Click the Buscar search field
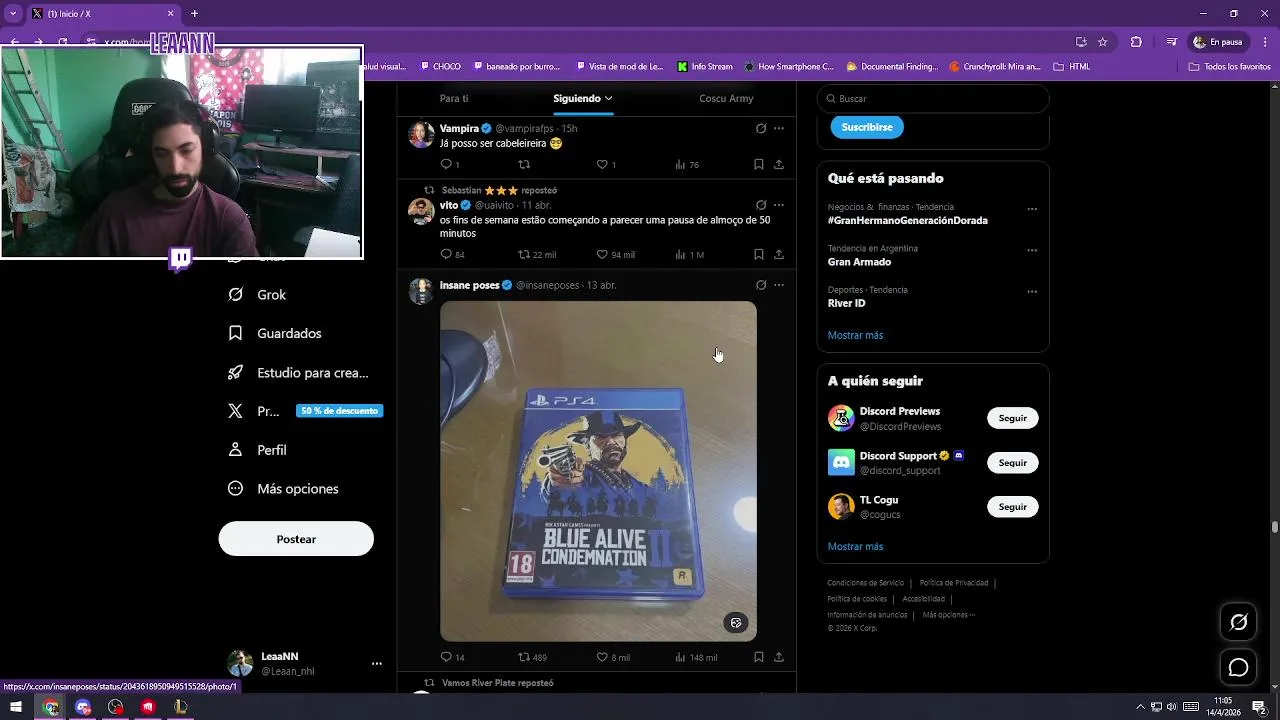This screenshot has height=720, width=1280. (933, 99)
